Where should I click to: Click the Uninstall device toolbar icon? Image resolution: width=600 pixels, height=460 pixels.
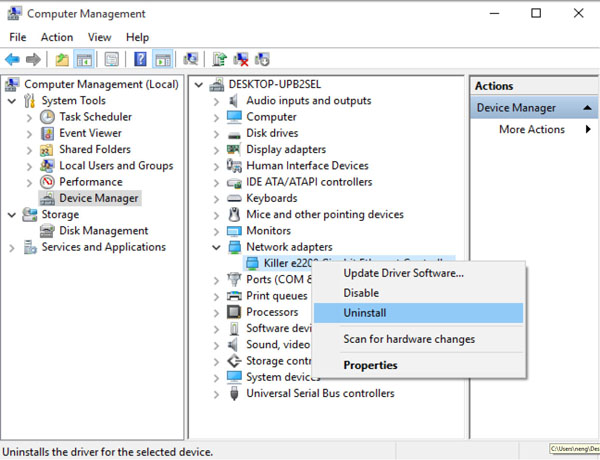[x=242, y=60]
